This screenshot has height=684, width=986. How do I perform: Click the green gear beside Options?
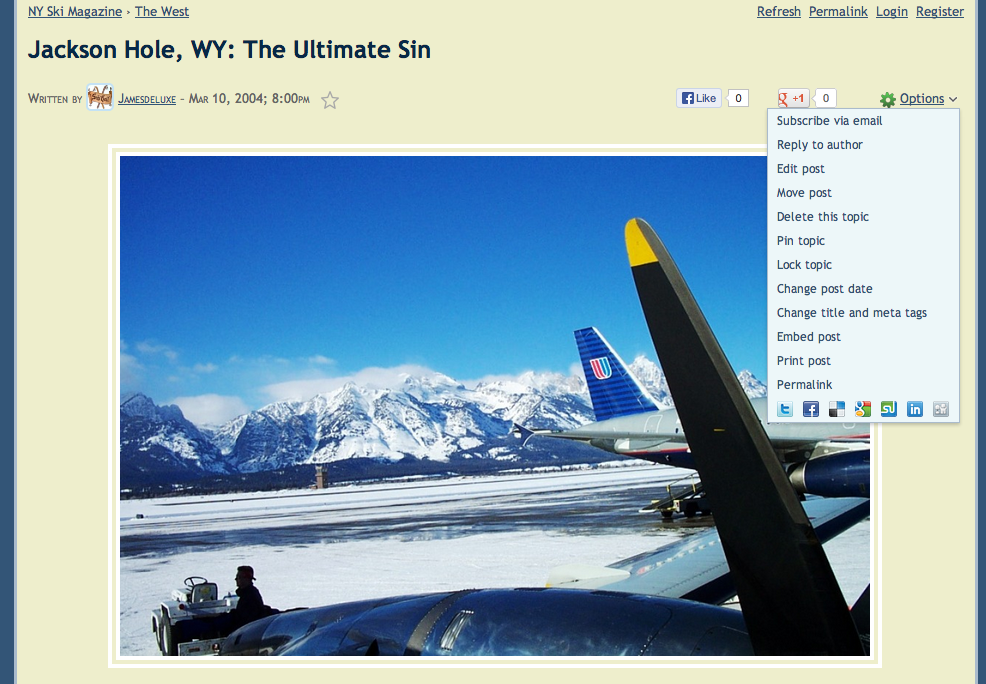pyautogui.click(x=888, y=99)
